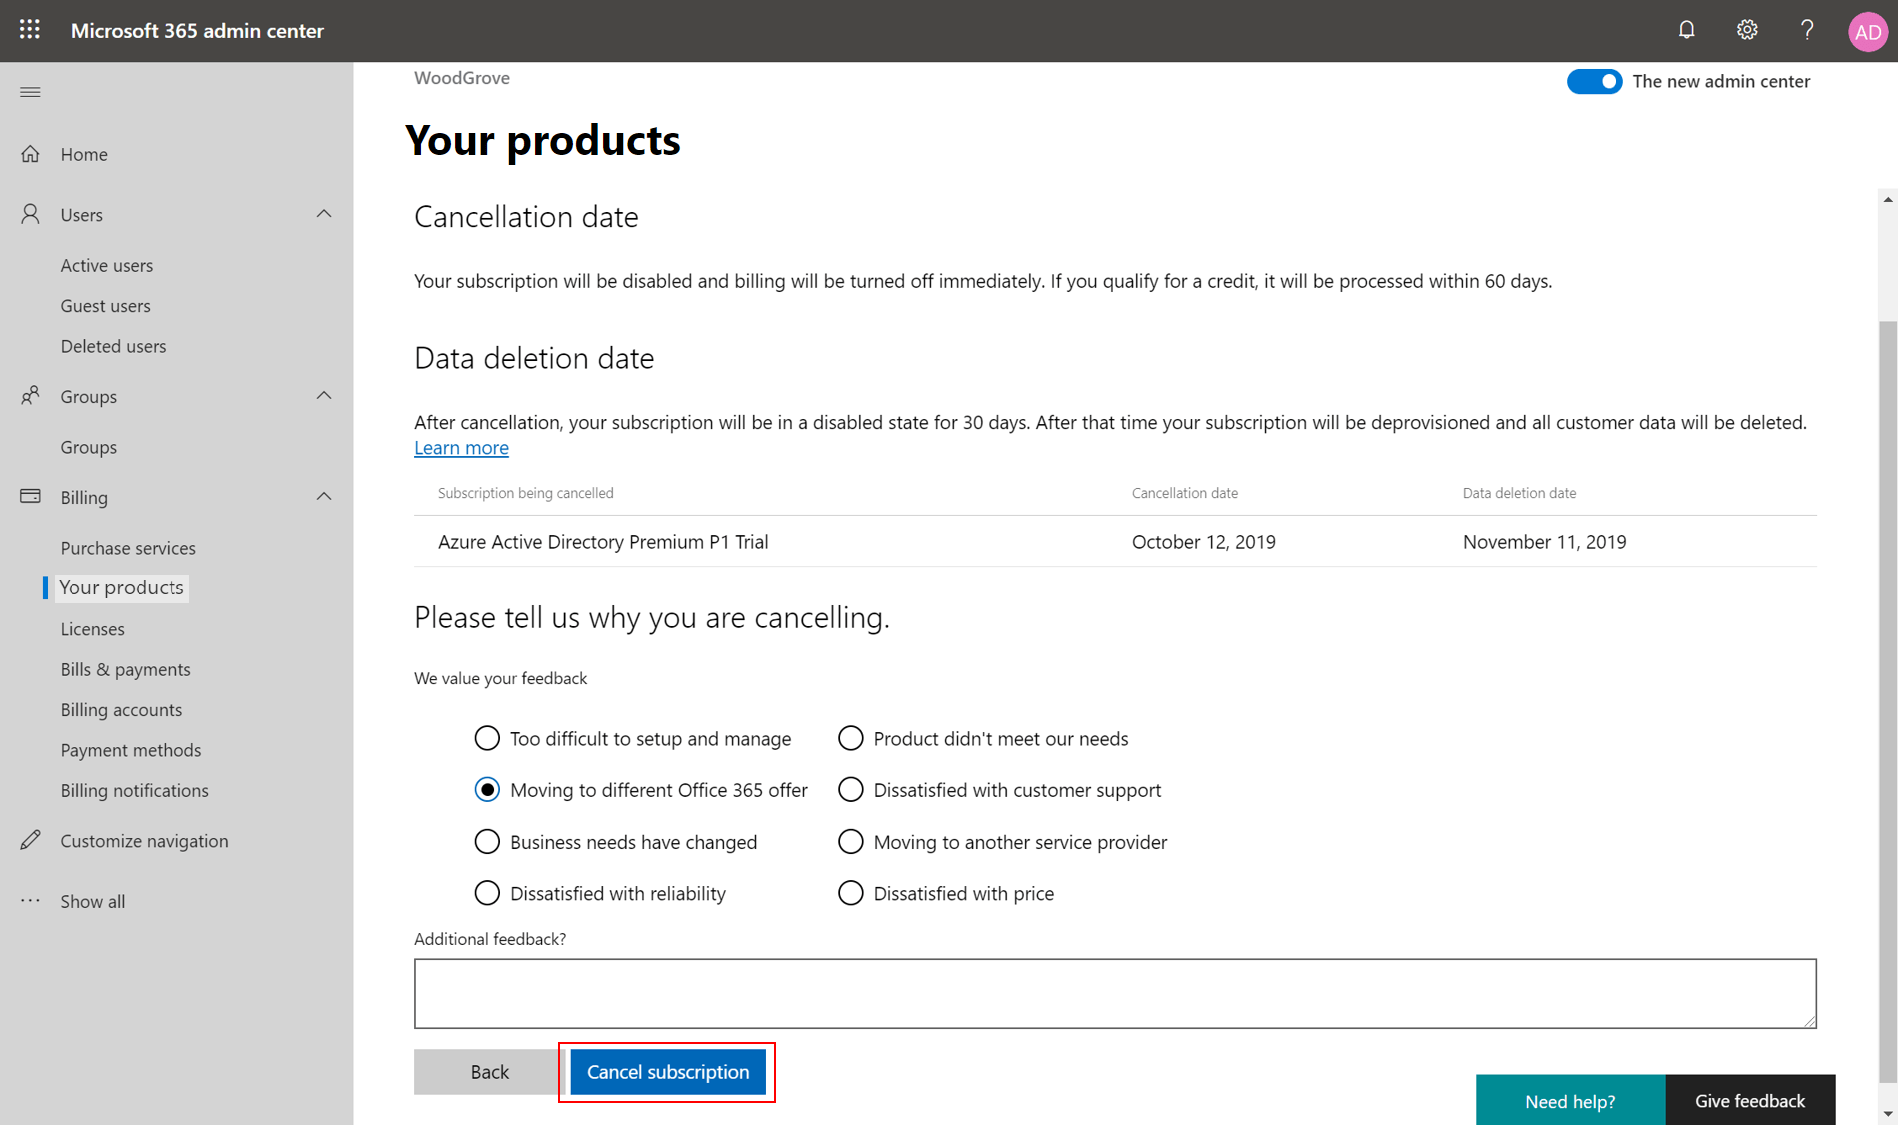The image size is (1898, 1125).
Task: Open settings with the gear icon
Action: point(1747,30)
